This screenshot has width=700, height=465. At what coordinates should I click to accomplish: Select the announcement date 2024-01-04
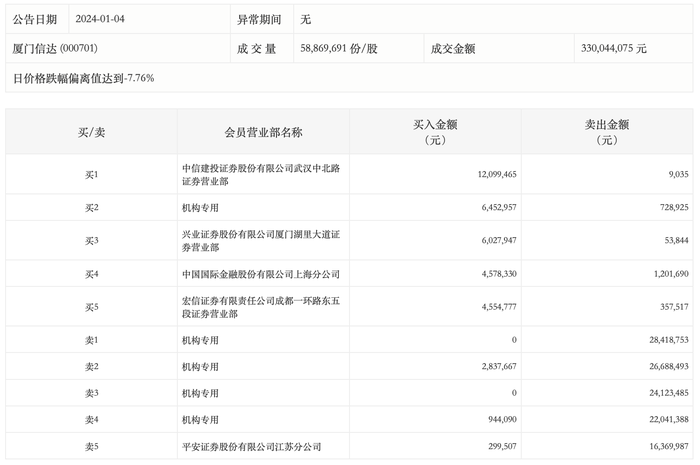100,19
